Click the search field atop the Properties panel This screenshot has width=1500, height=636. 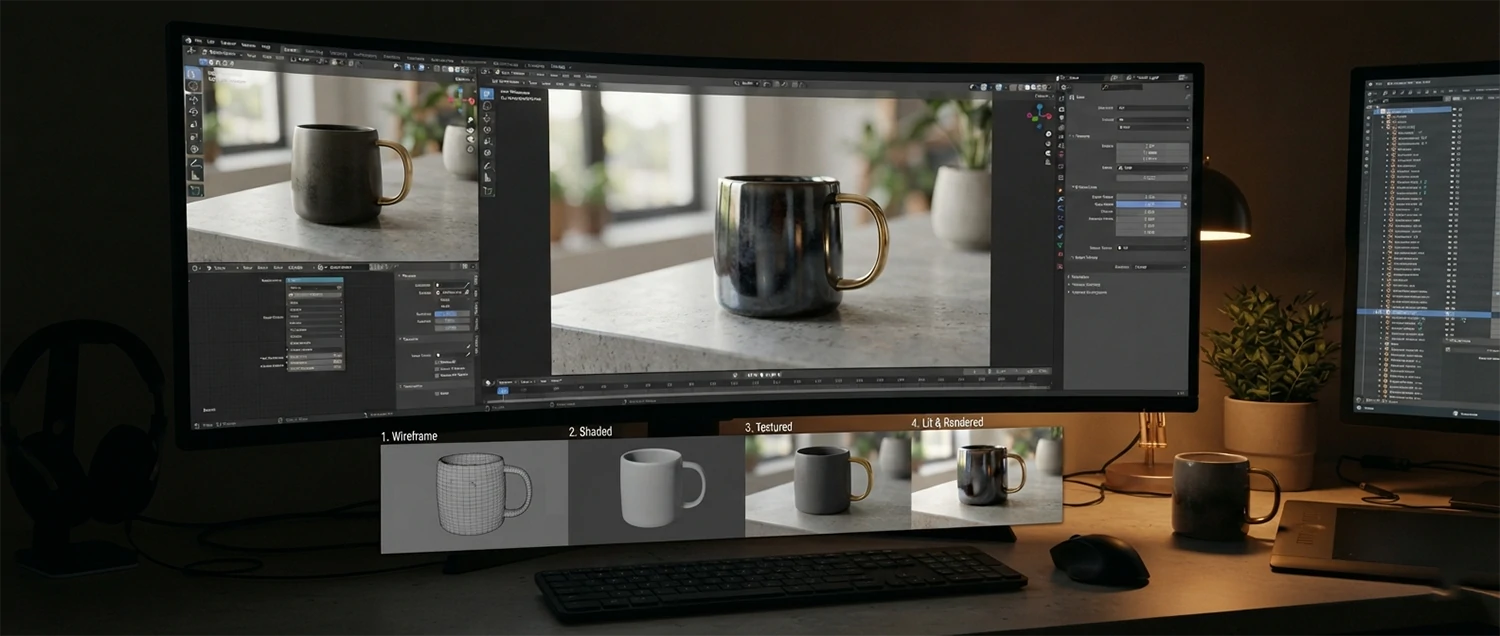(1121, 87)
